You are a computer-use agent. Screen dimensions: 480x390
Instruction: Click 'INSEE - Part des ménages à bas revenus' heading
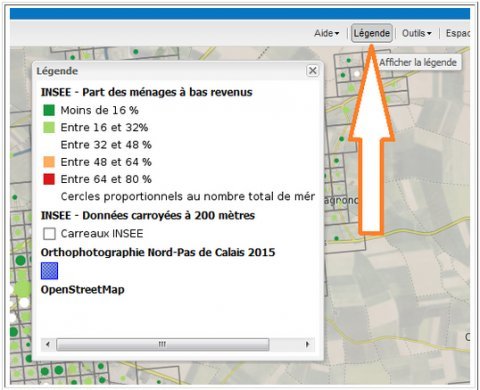pos(147,92)
